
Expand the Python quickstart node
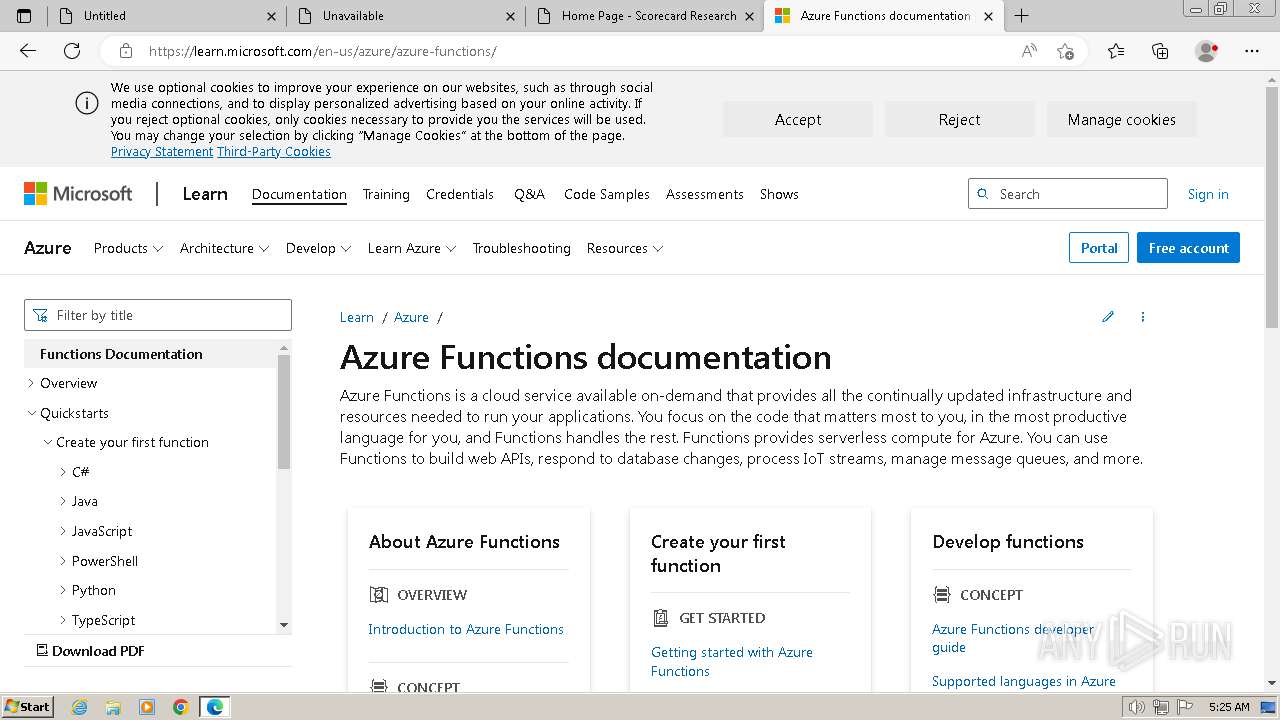click(x=64, y=591)
